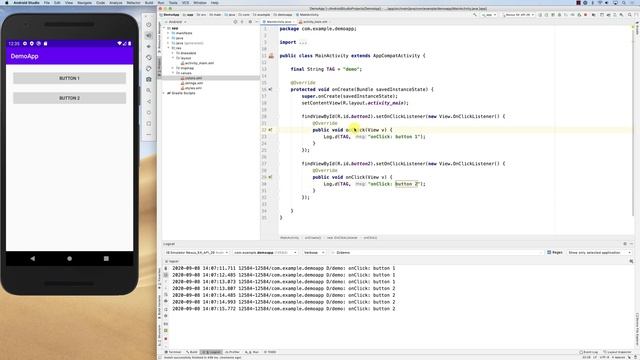Open the app run configuration dropdown
Image resolution: width=640 pixels, height=360 pixels.
pyautogui.click(x=488, y=15)
